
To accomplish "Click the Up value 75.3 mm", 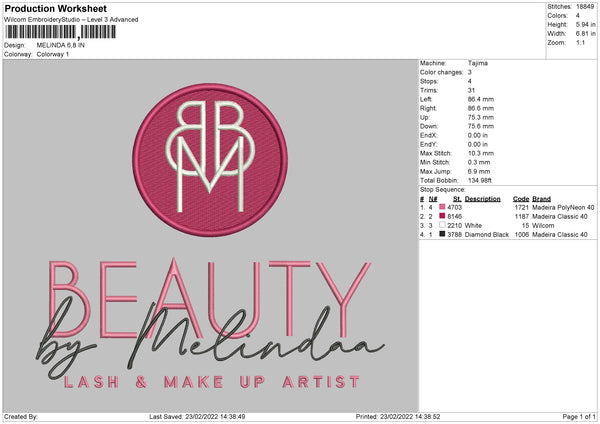I will click(x=481, y=117).
